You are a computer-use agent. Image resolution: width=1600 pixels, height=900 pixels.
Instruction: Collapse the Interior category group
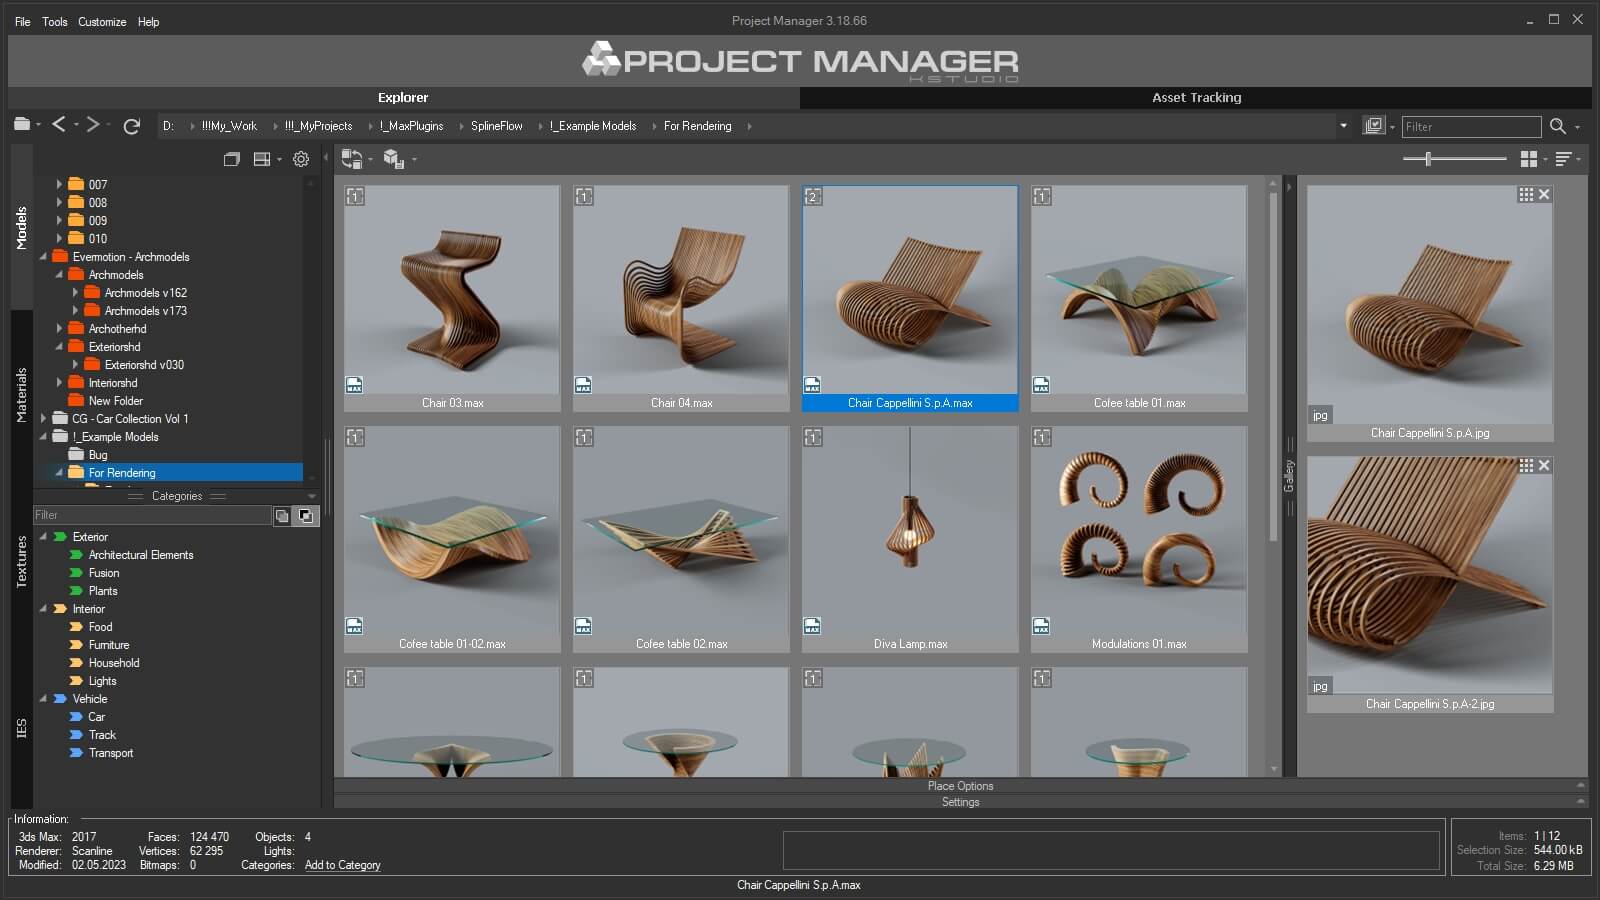(43, 609)
